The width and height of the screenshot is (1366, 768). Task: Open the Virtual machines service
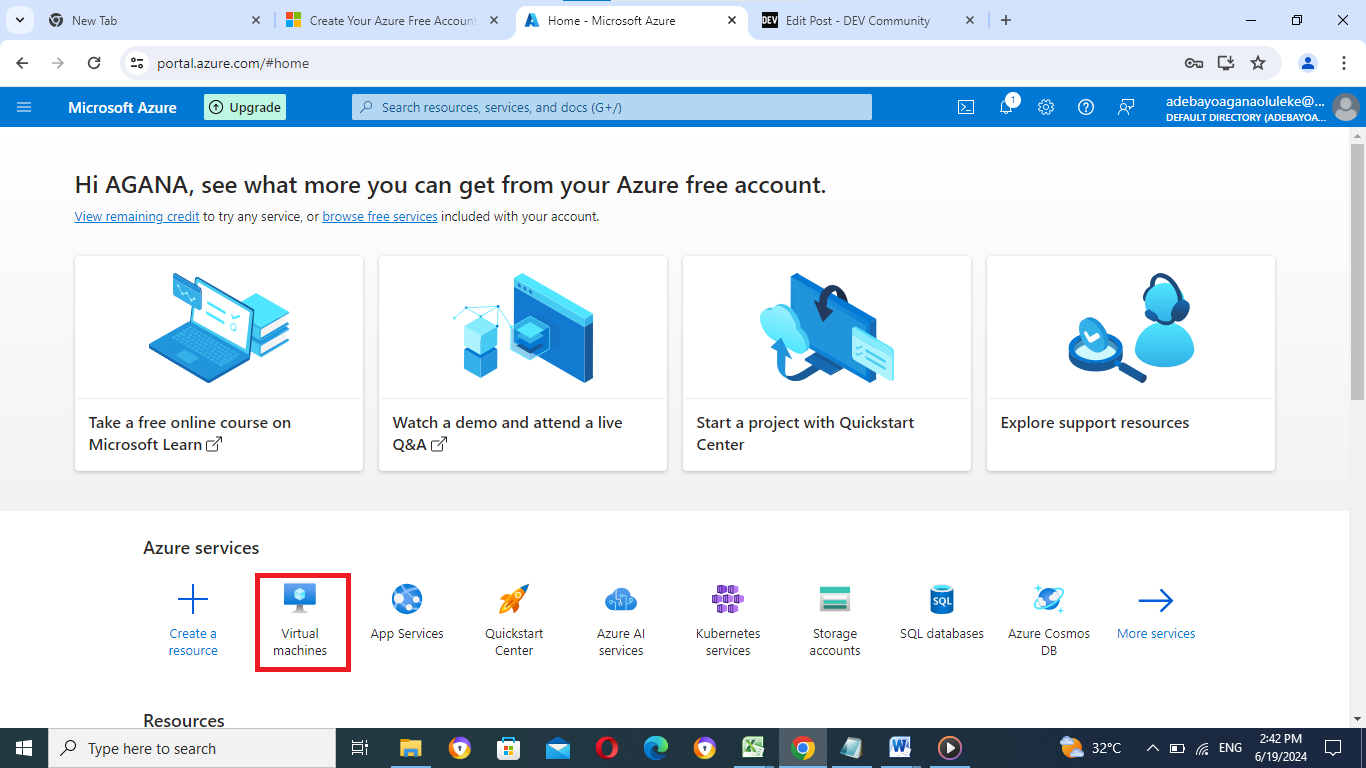[300, 620]
